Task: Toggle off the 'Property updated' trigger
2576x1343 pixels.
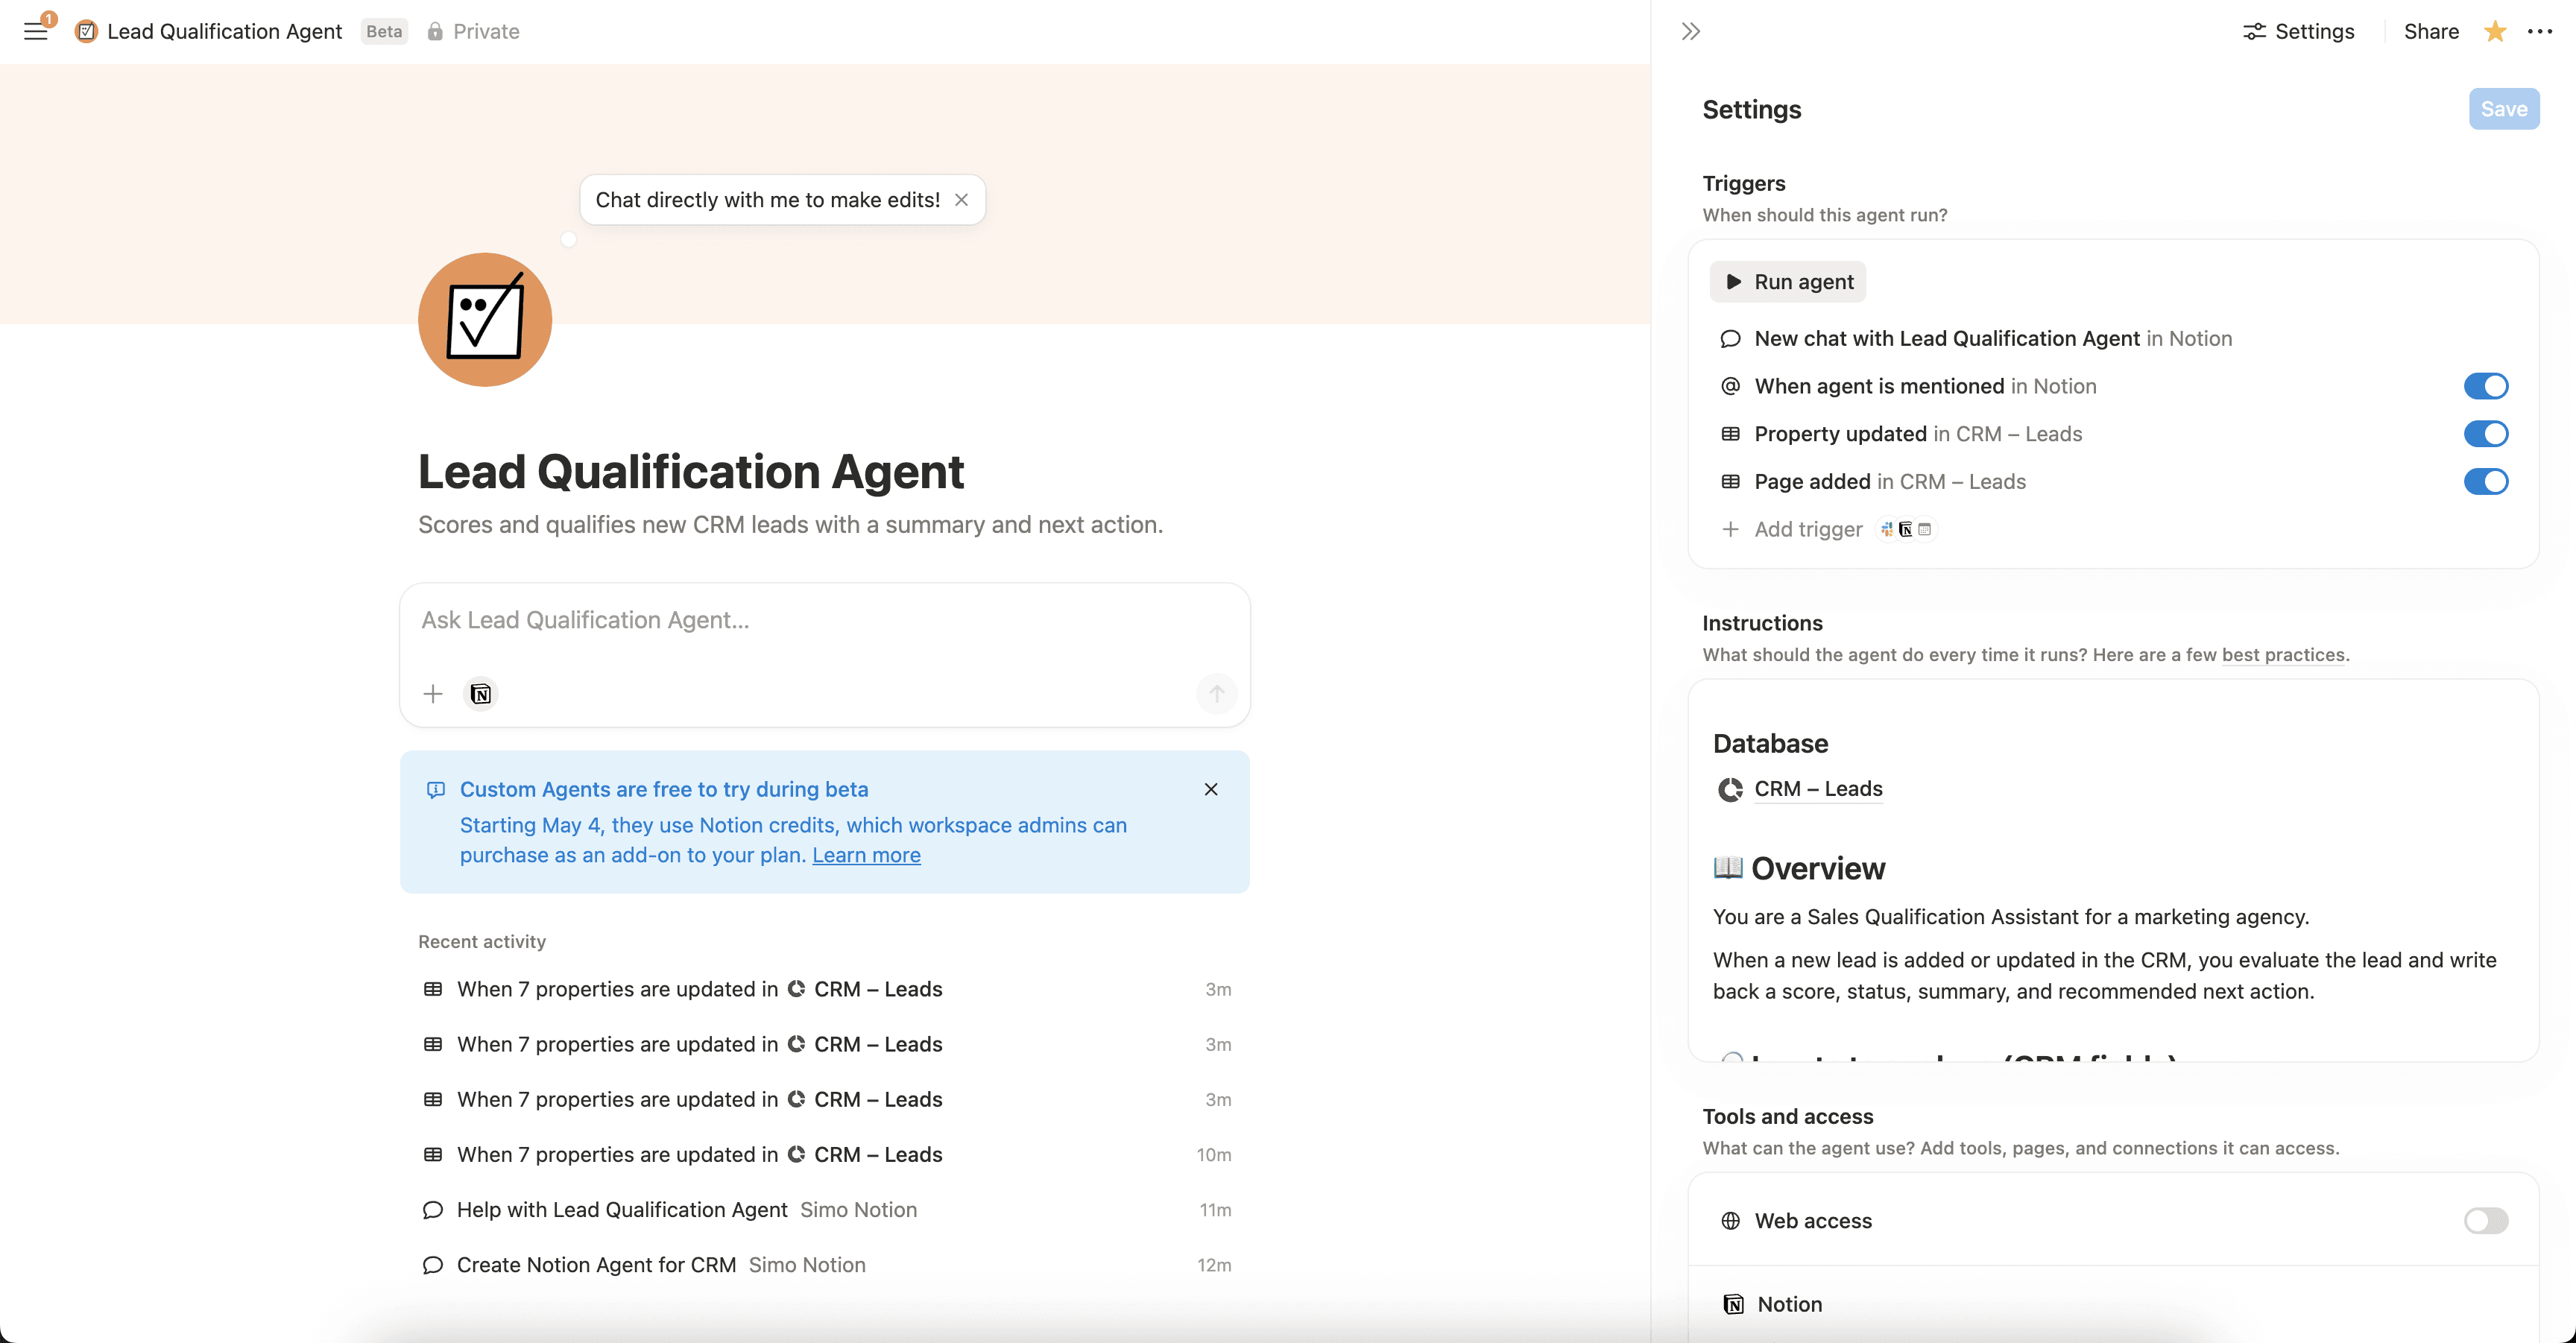Action: pyautogui.click(x=2486, y=433)
